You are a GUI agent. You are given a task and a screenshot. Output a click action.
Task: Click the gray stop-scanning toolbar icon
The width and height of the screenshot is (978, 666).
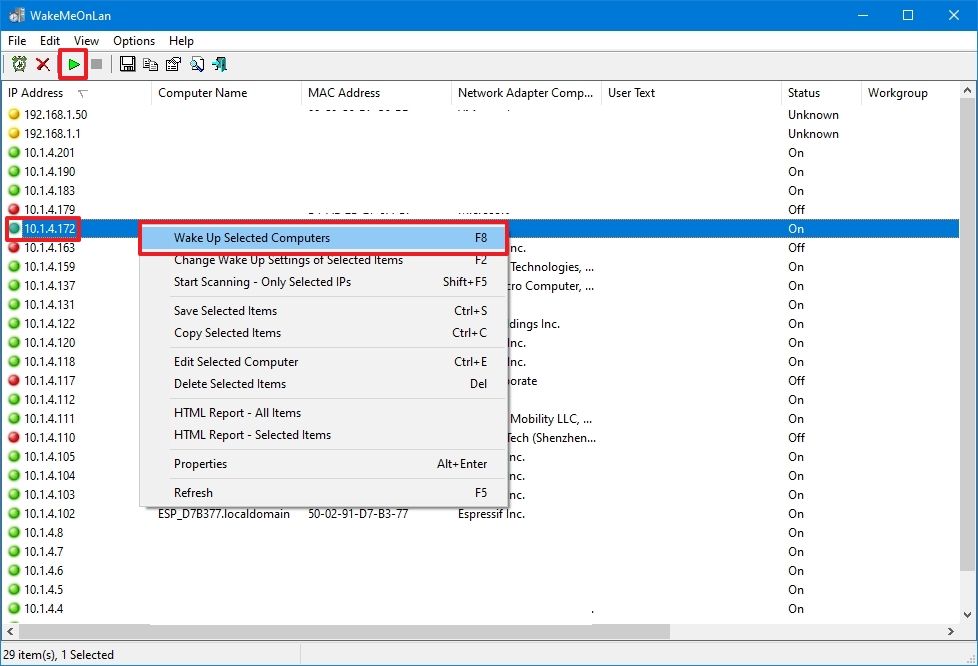96,63
